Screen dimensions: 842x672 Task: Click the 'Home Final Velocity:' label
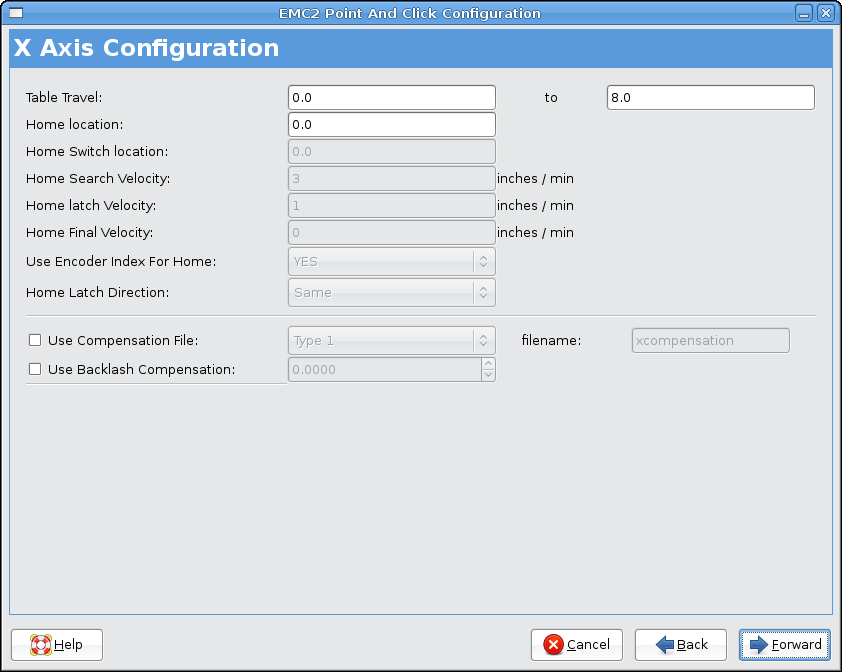coord(90,233)
